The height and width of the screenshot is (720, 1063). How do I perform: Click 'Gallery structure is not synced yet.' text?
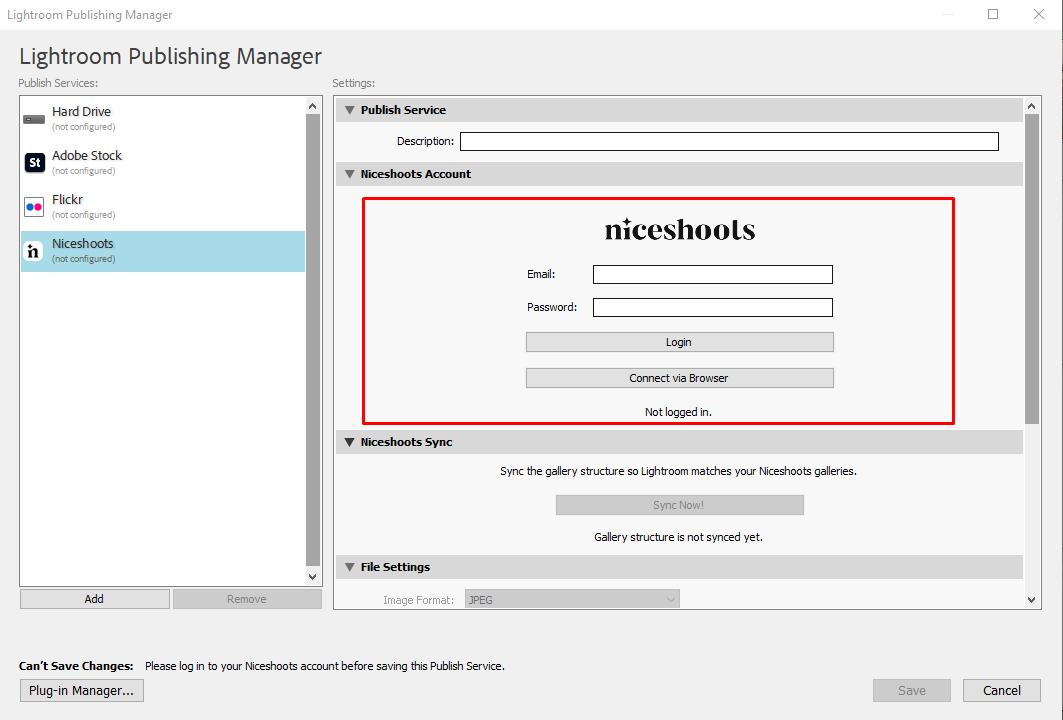(x=678, y=537)
